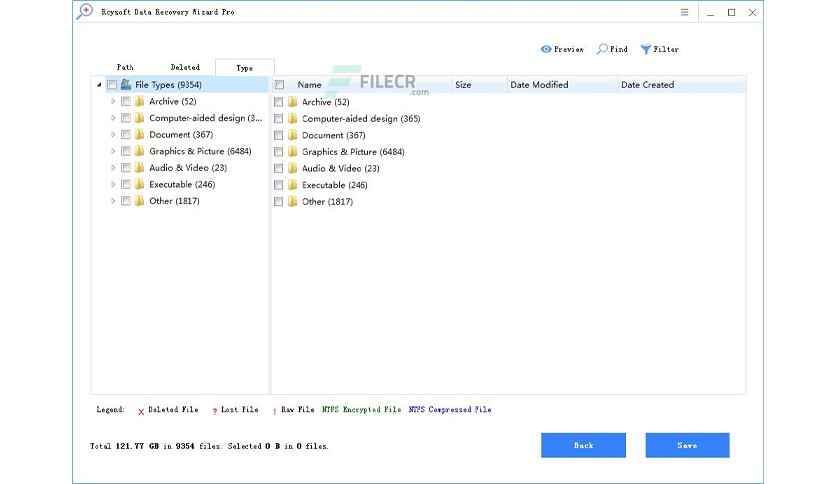Click Executable folder icon in left tree
The width and height of the screenshot is (836, 484).
(140, 184)
